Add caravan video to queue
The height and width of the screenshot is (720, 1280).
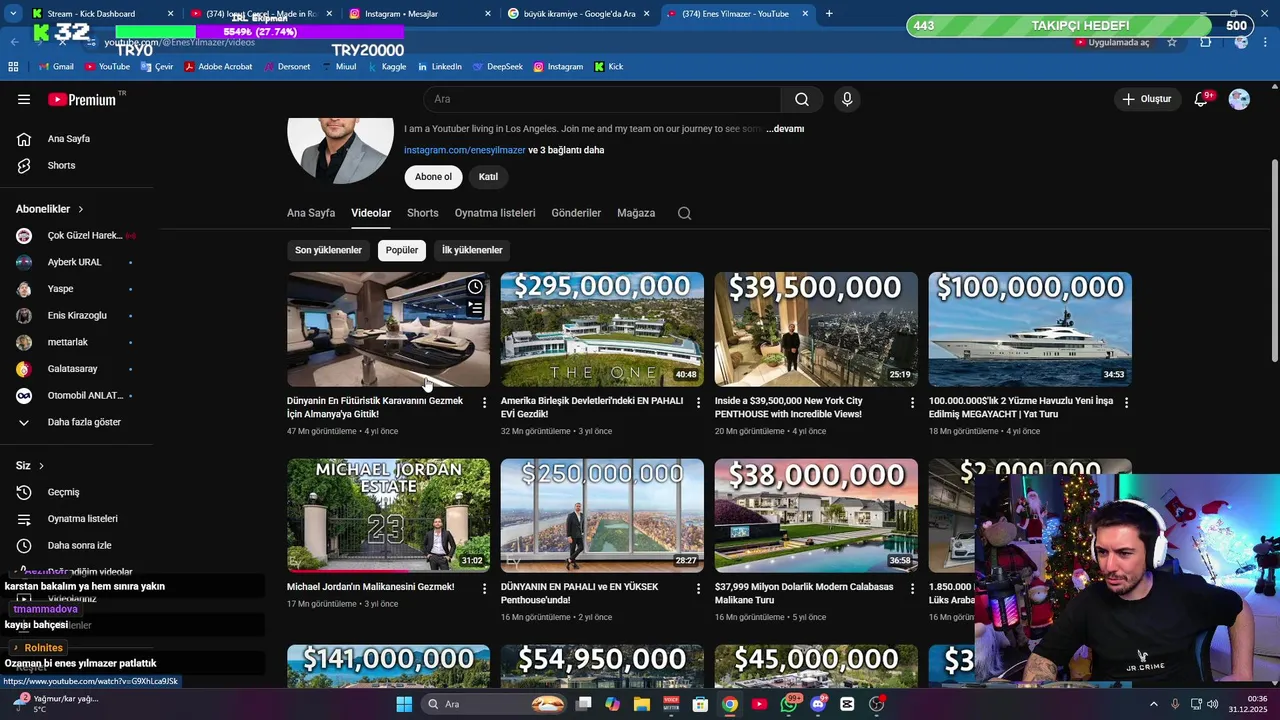click(x=475, y=309)
